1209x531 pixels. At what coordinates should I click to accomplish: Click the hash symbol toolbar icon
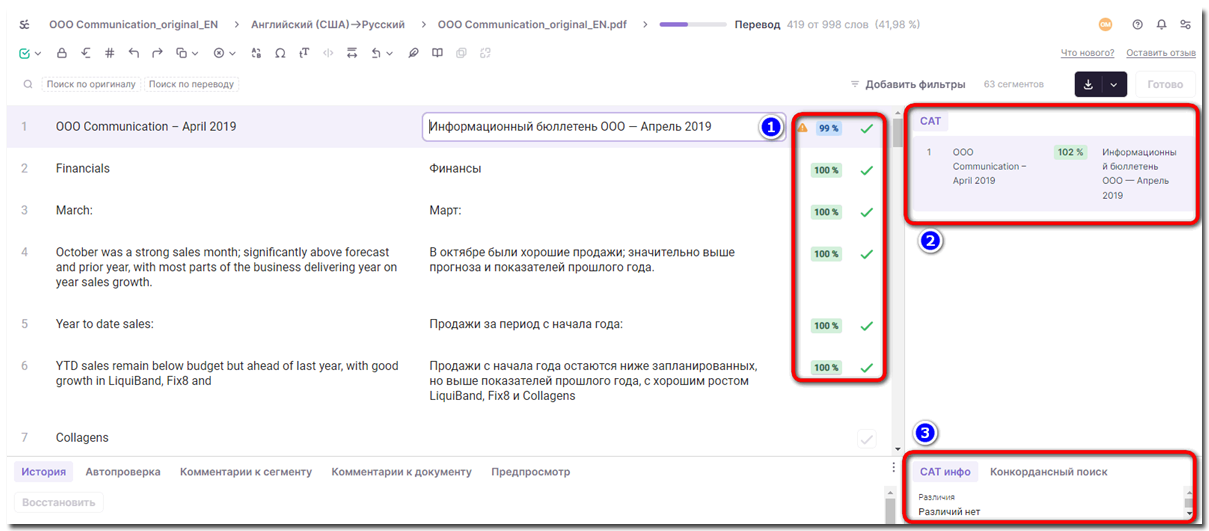[x=110, y=53]
